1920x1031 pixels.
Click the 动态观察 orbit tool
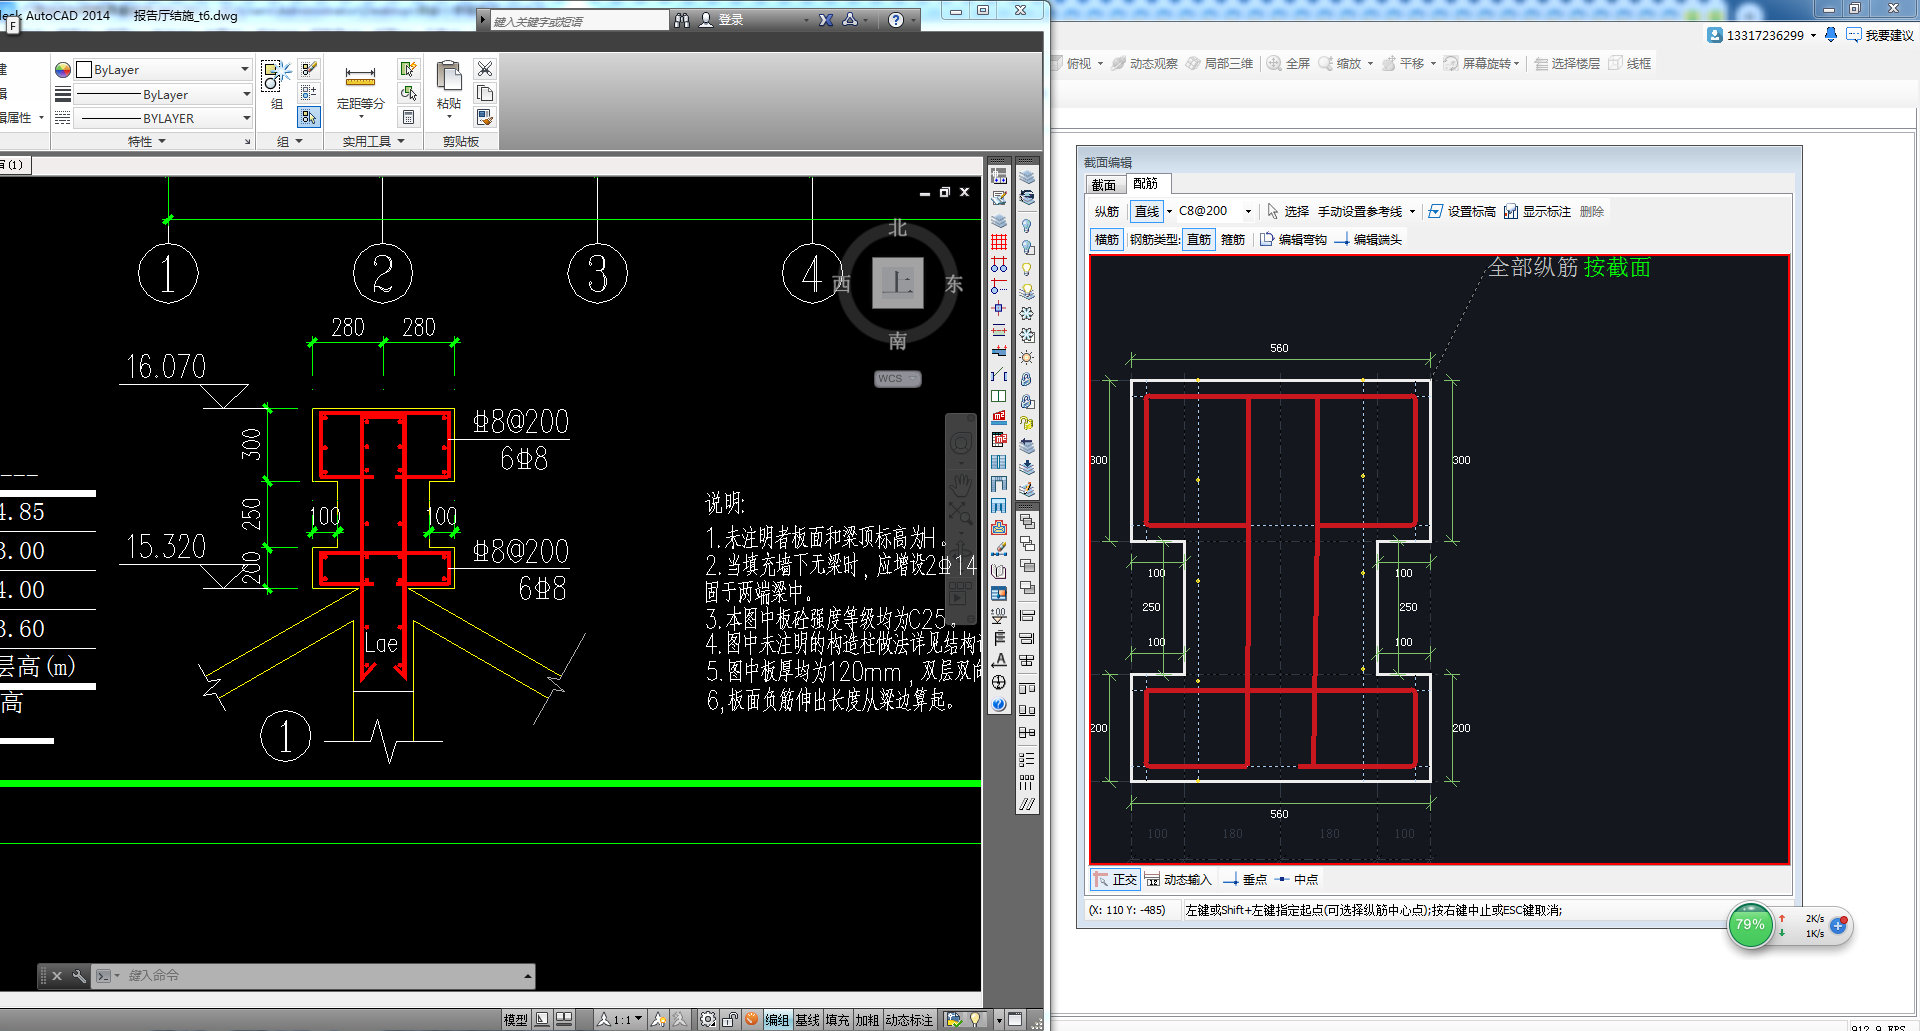click(x=1145, y=64)
